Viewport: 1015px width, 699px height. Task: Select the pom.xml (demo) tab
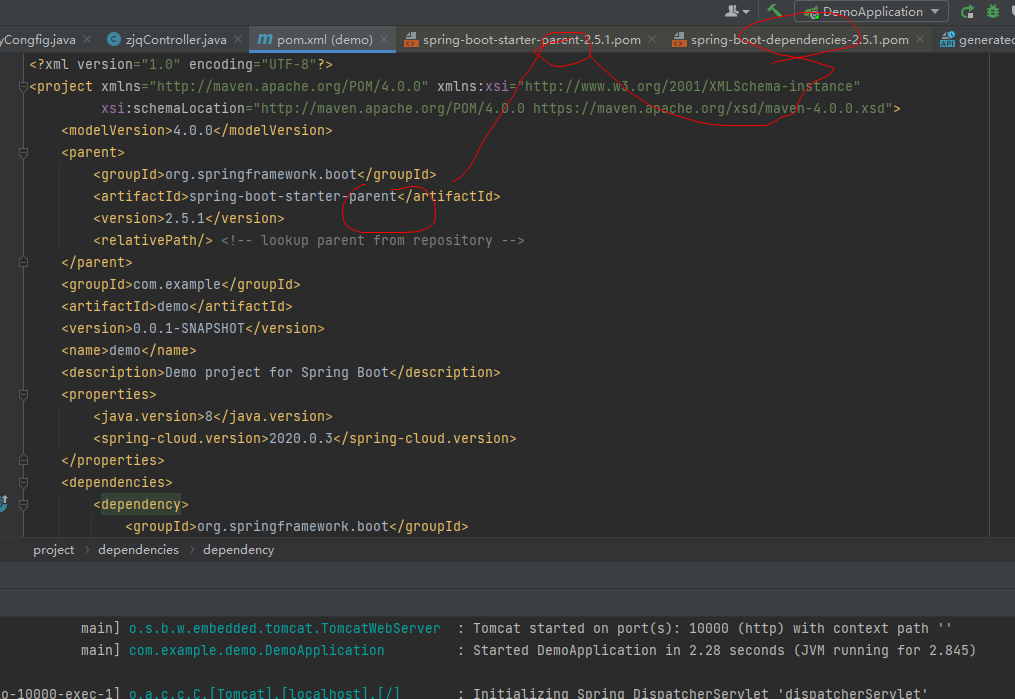324,39
